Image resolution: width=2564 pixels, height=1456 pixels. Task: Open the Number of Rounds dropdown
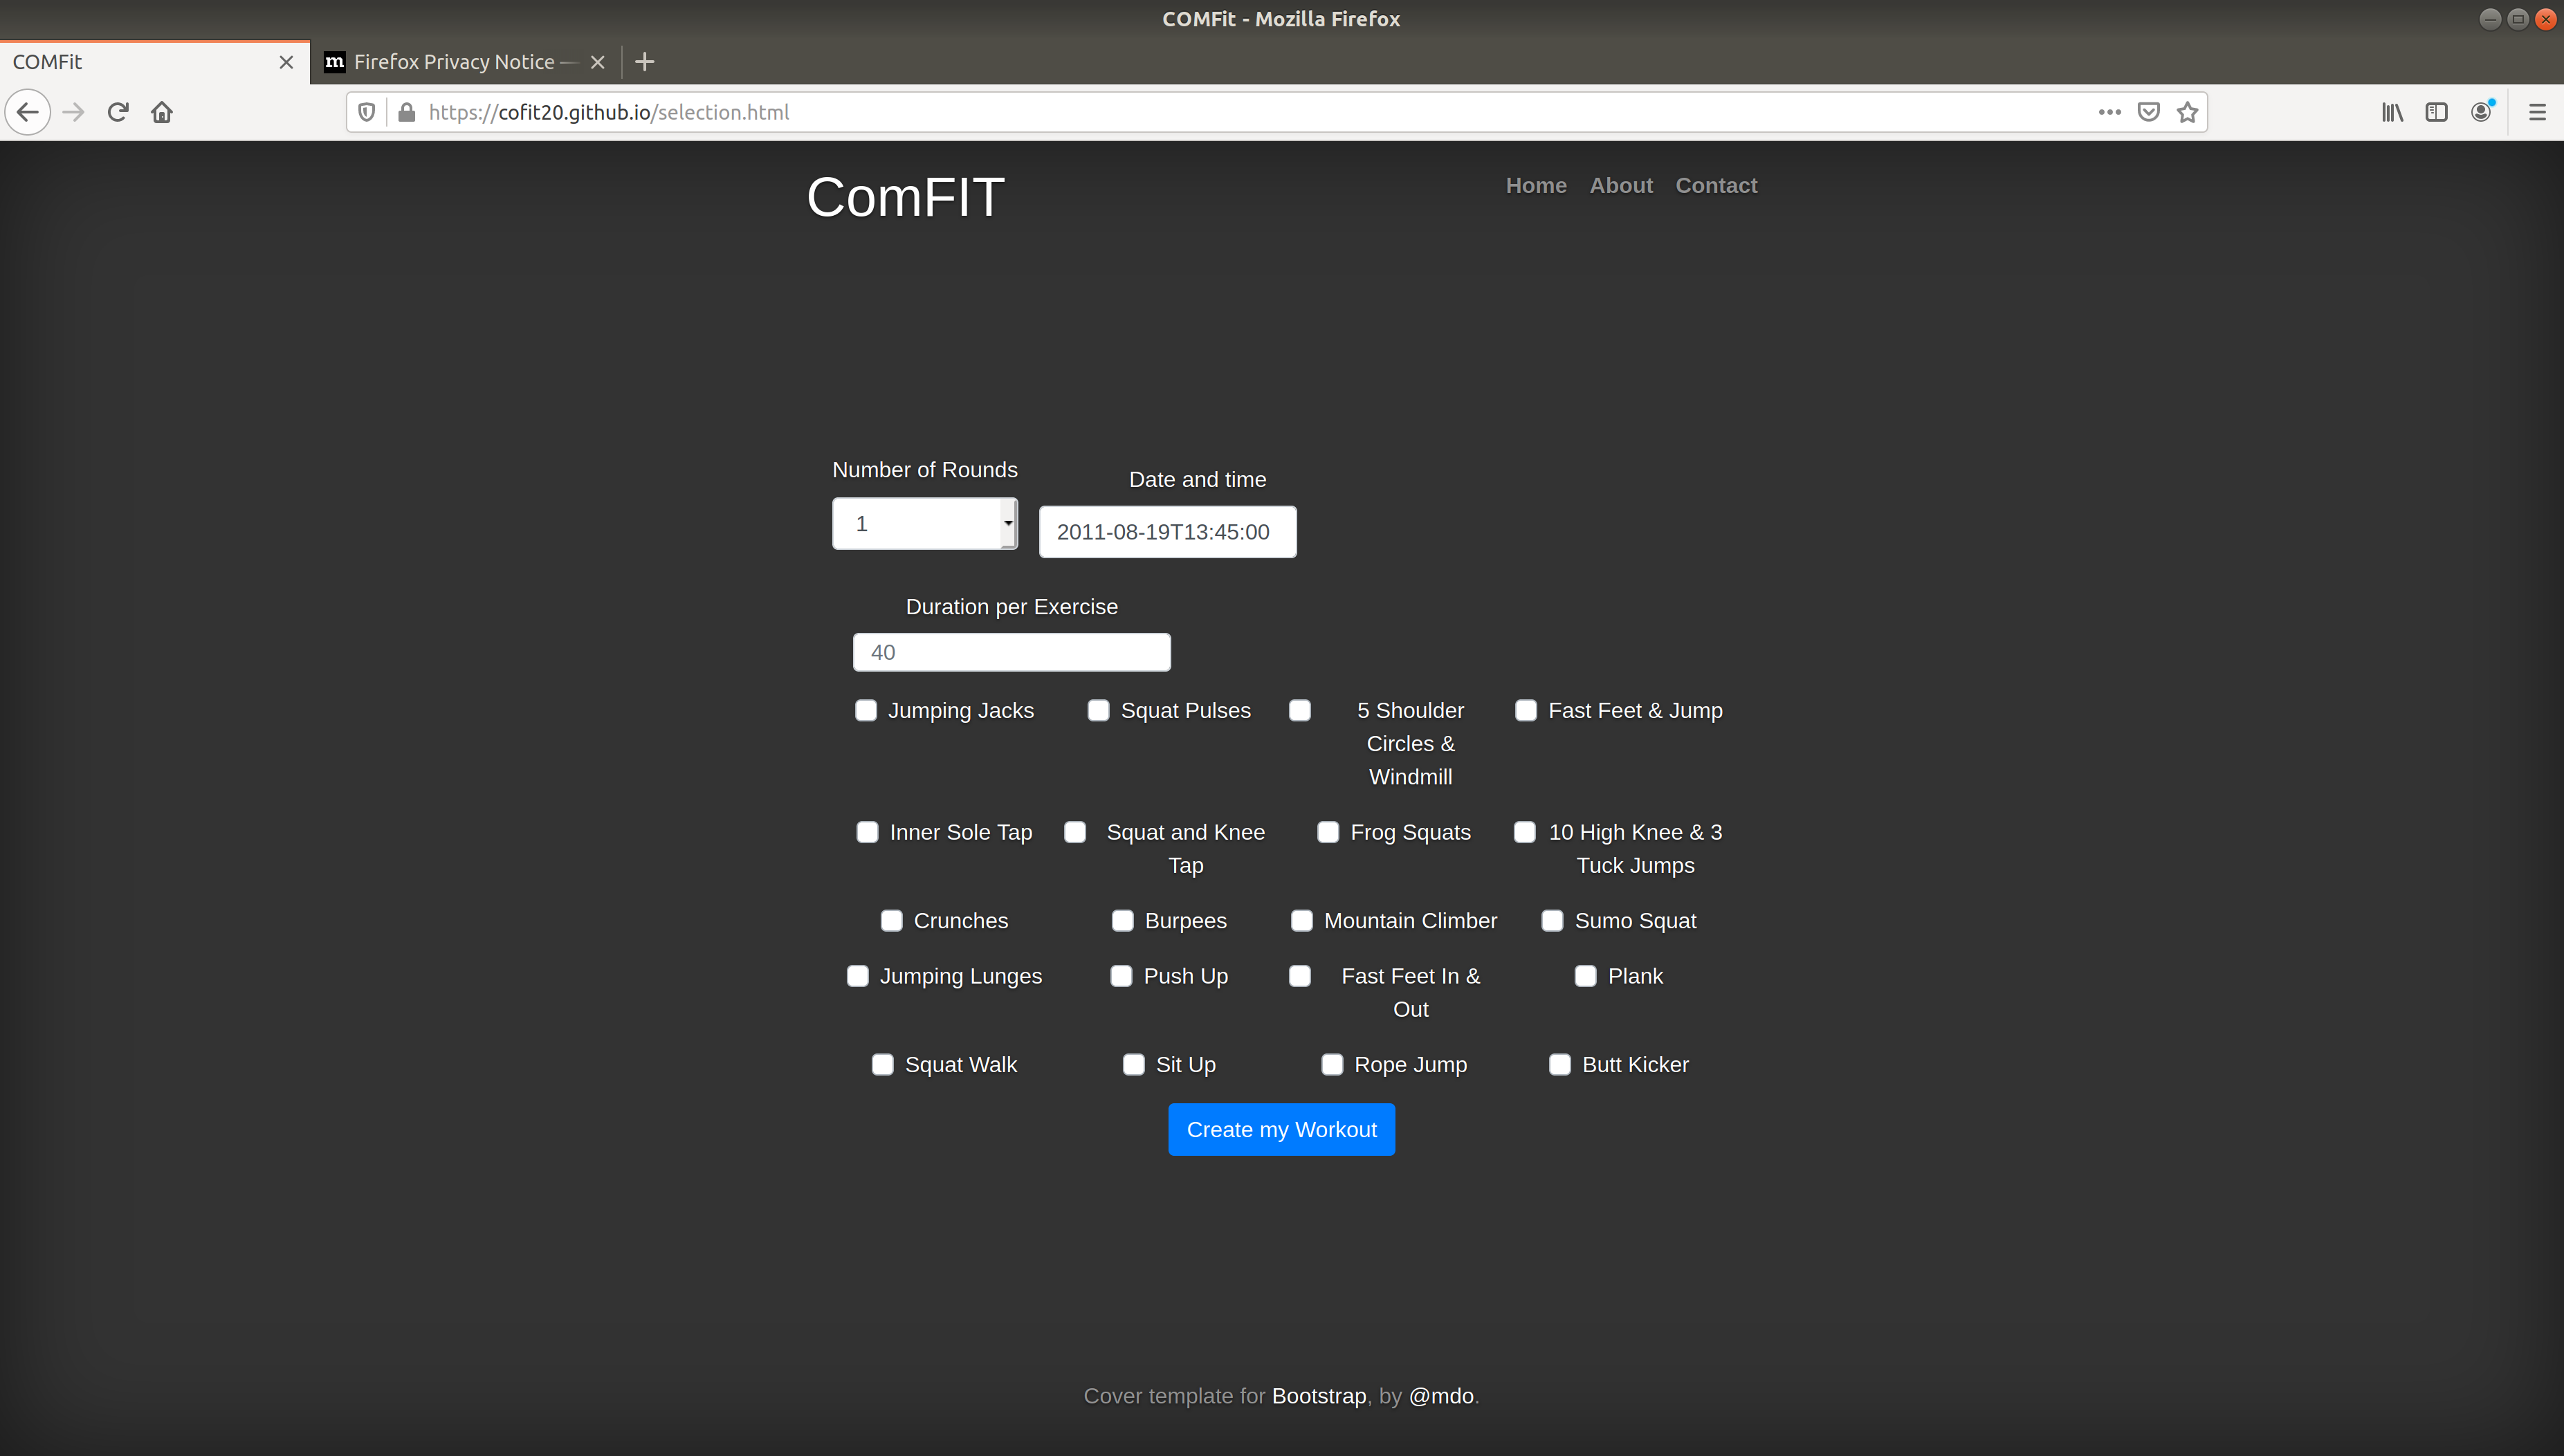924,523
